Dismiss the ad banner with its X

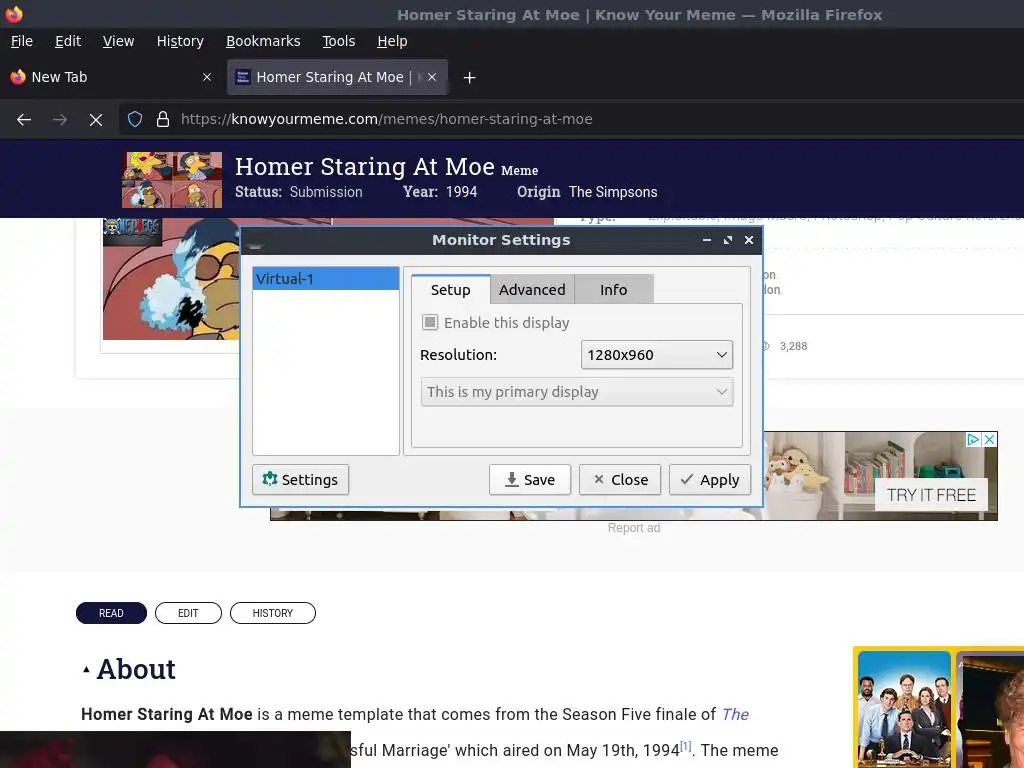[989, 440]
